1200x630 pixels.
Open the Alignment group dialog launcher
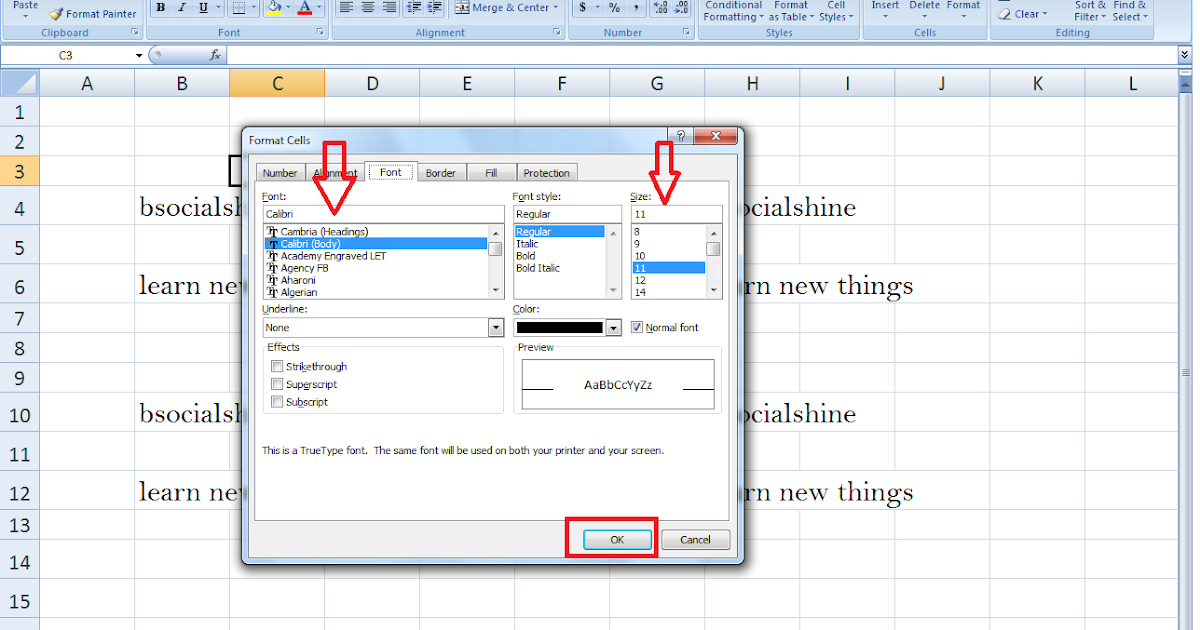[557, 33]
